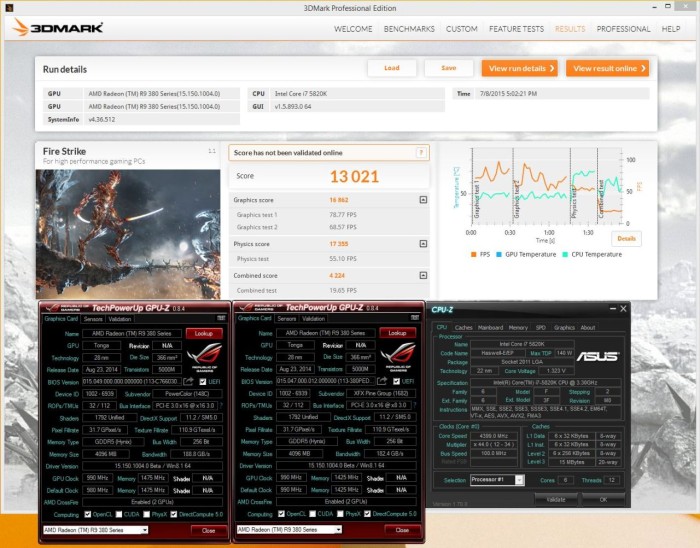Click the 3DMark logo in the header
The height and width of the screenshot is (548, 700).
[x=58, y=28]
